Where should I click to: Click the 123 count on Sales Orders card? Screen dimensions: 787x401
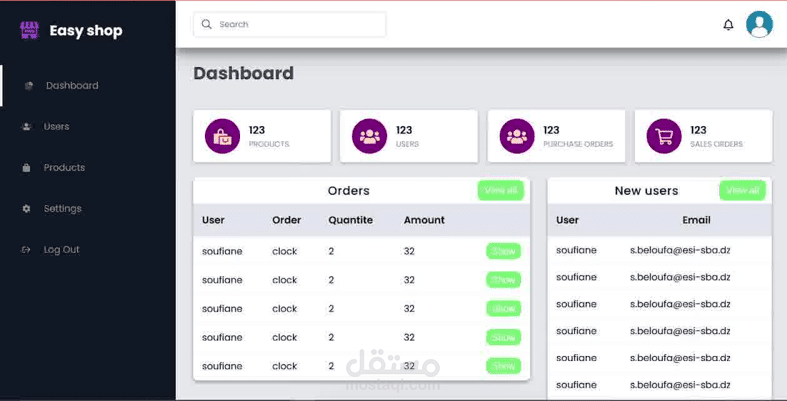click(698, 130)
